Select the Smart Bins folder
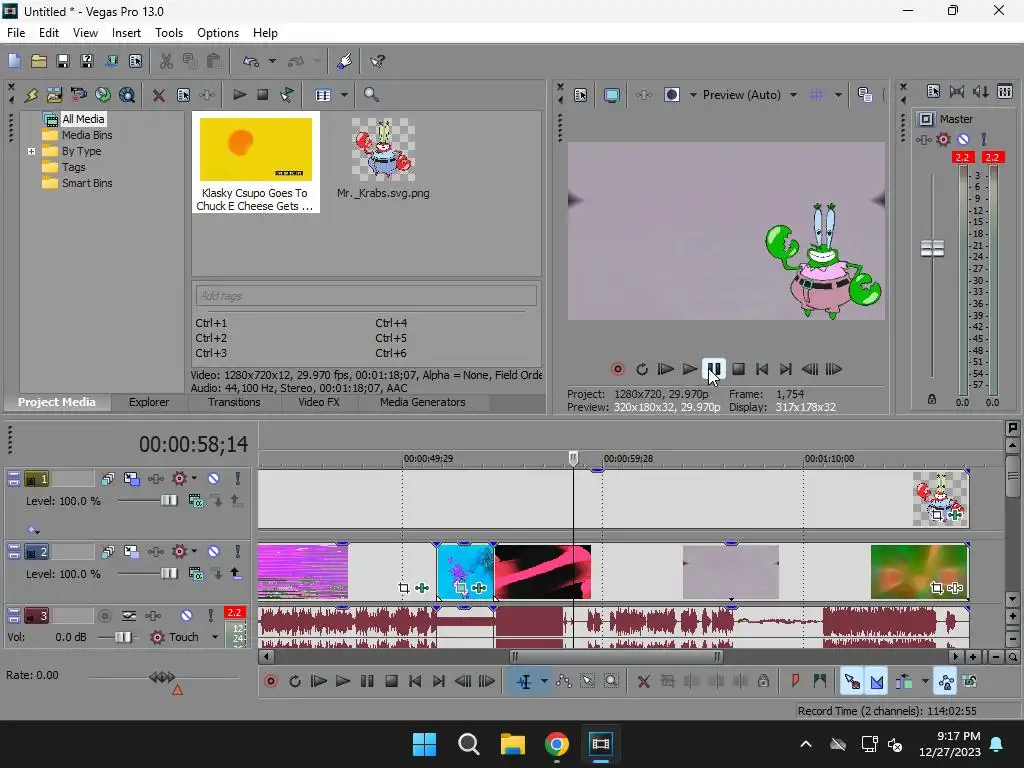This screenshot has height=768, width=1024. (x=87, y=184)
